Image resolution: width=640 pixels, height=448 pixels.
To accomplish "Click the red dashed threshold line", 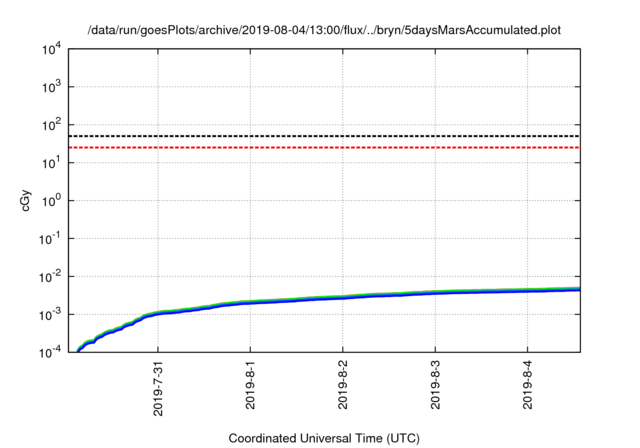I will coord(324,147).
